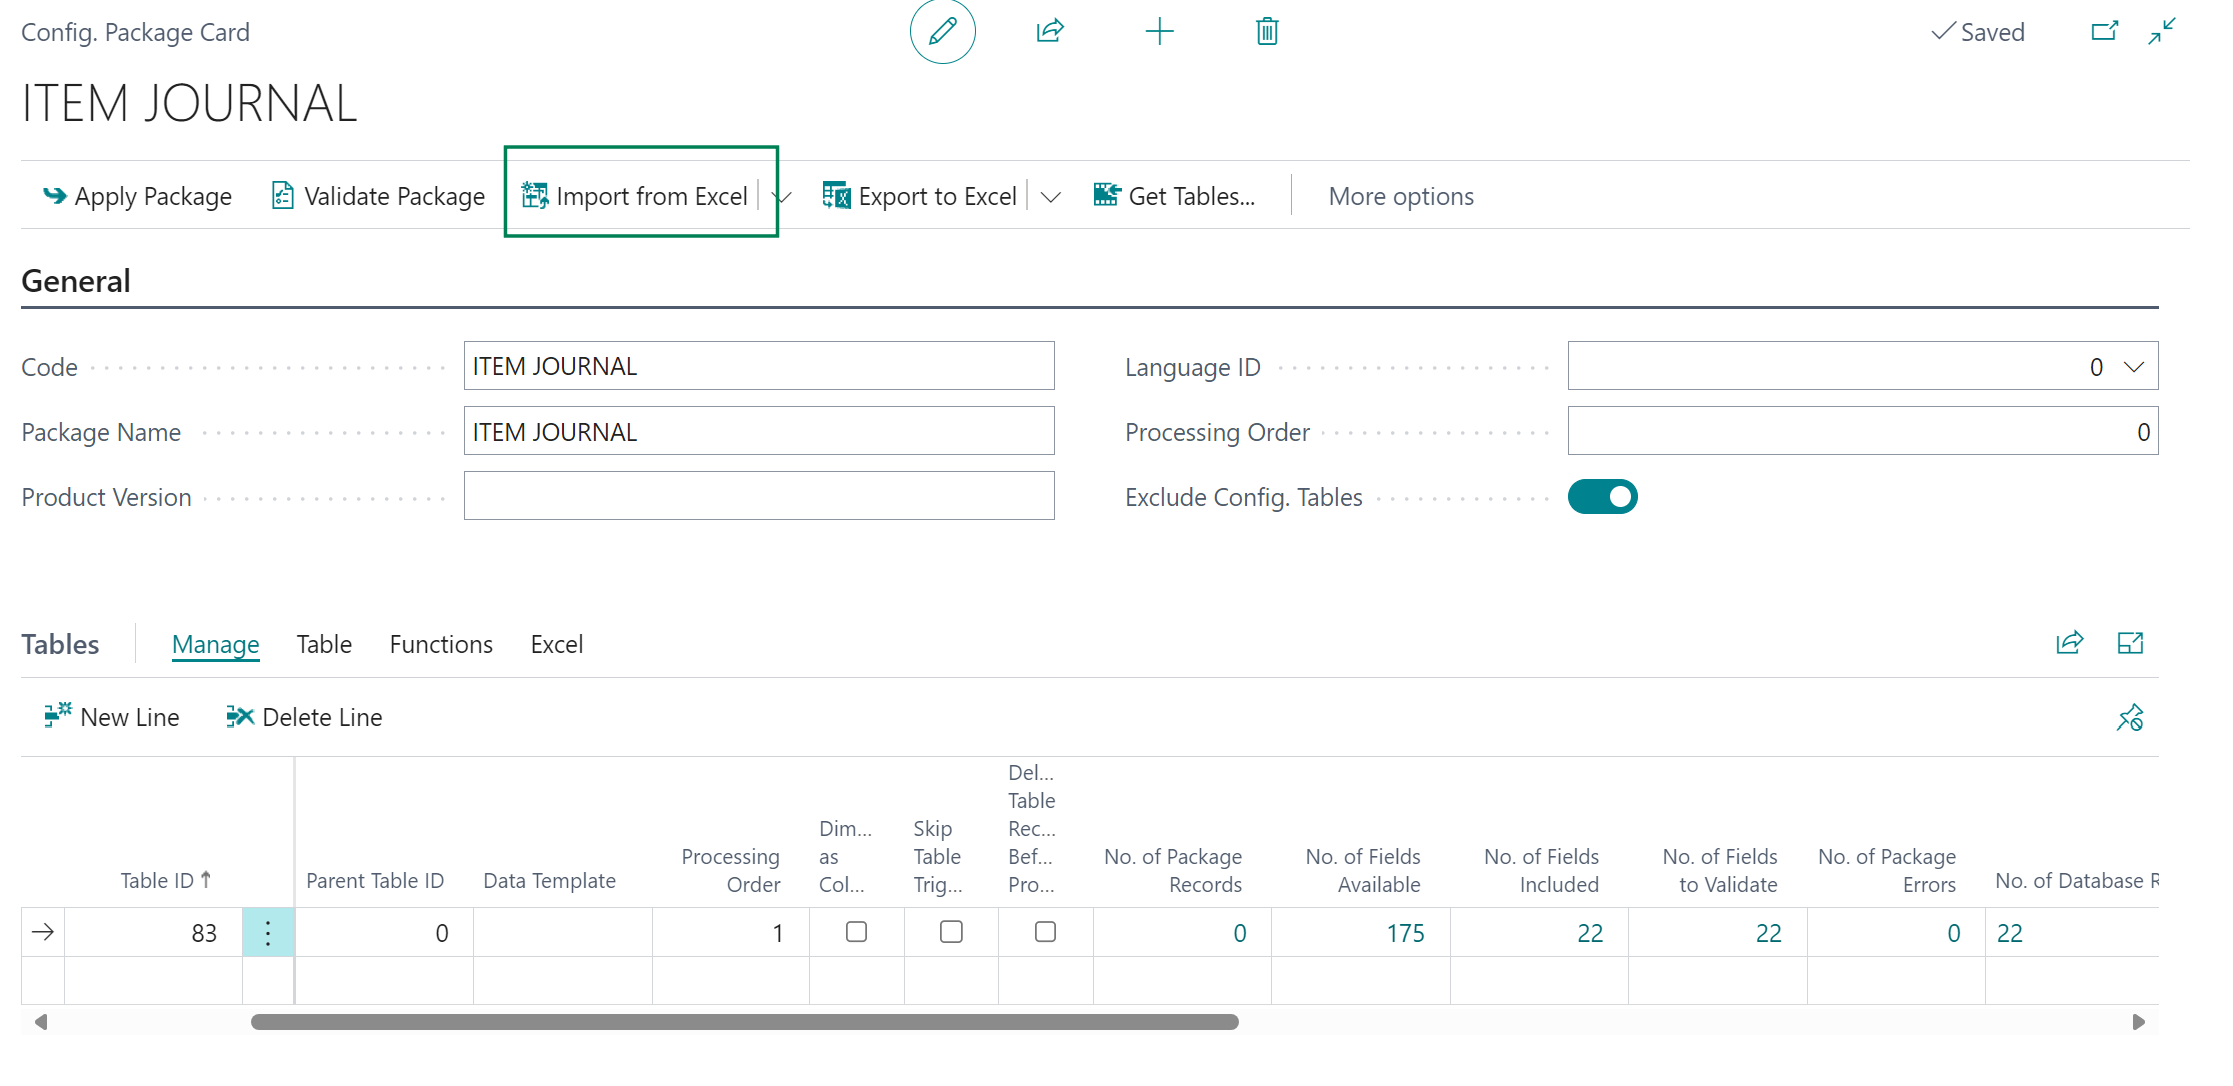Check Delete Table Records Before Processing box

coord(1045,932)
